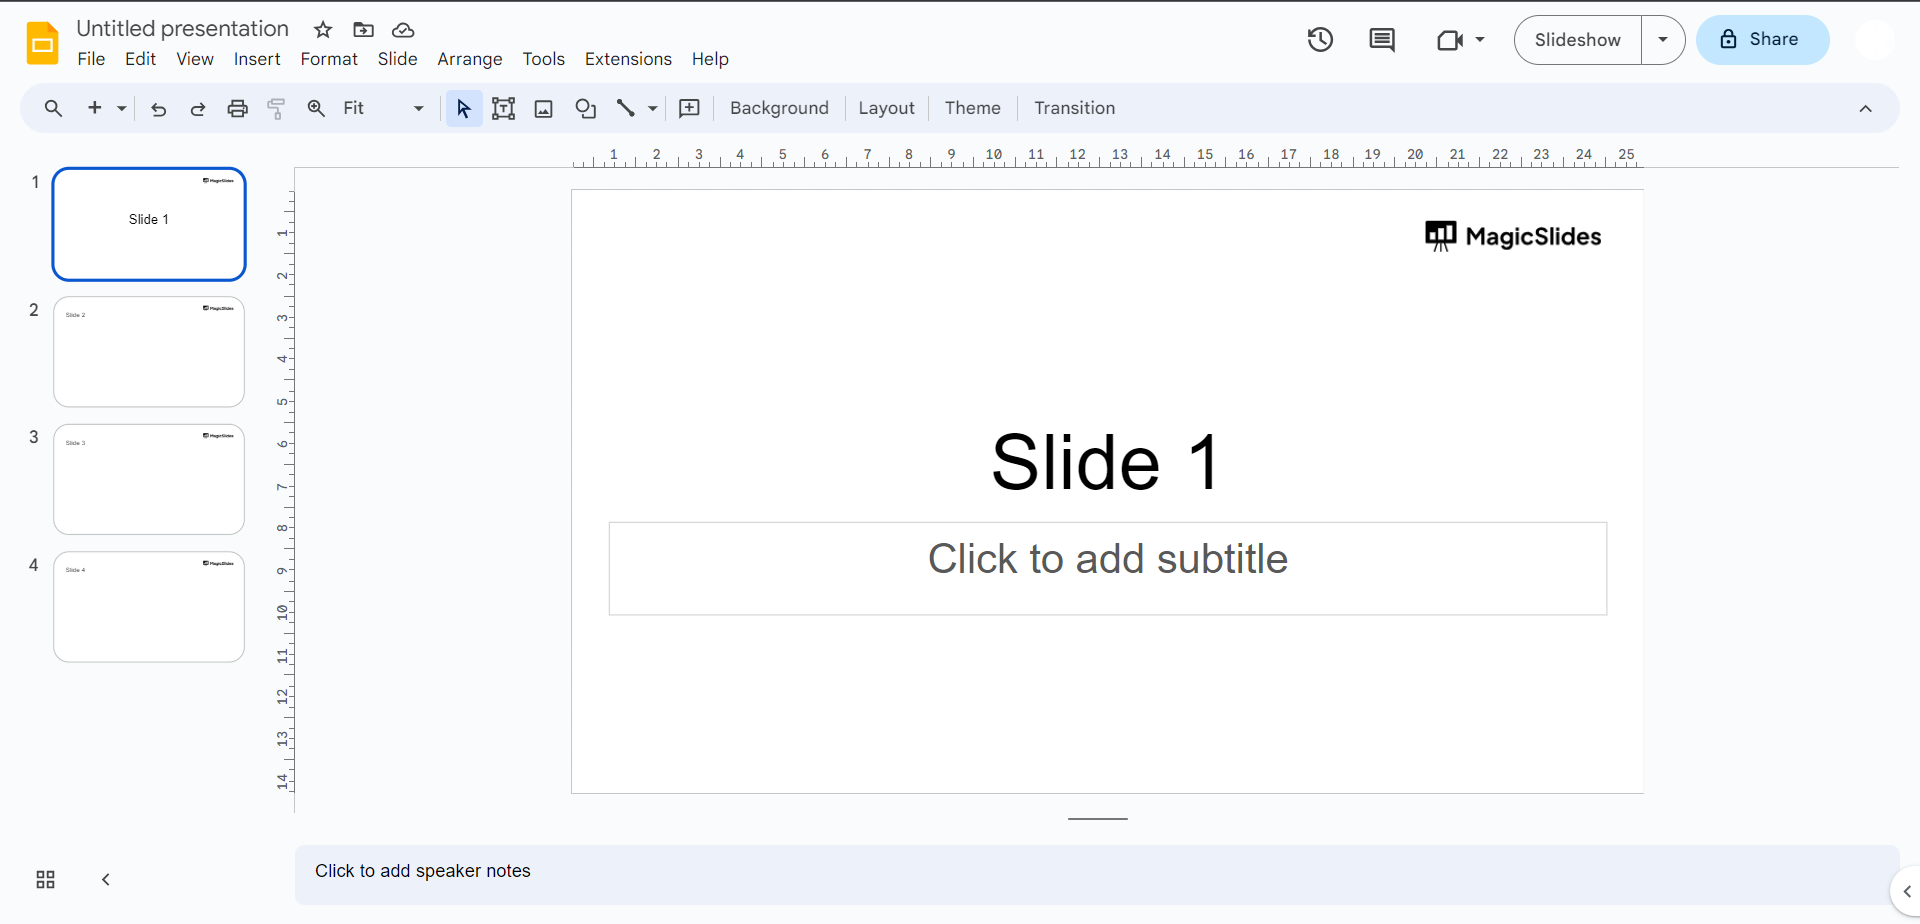Collapse the slide filmstrip panel
Image resolution: width=1920 pixels, height=924 pixels.
[106, 880]
